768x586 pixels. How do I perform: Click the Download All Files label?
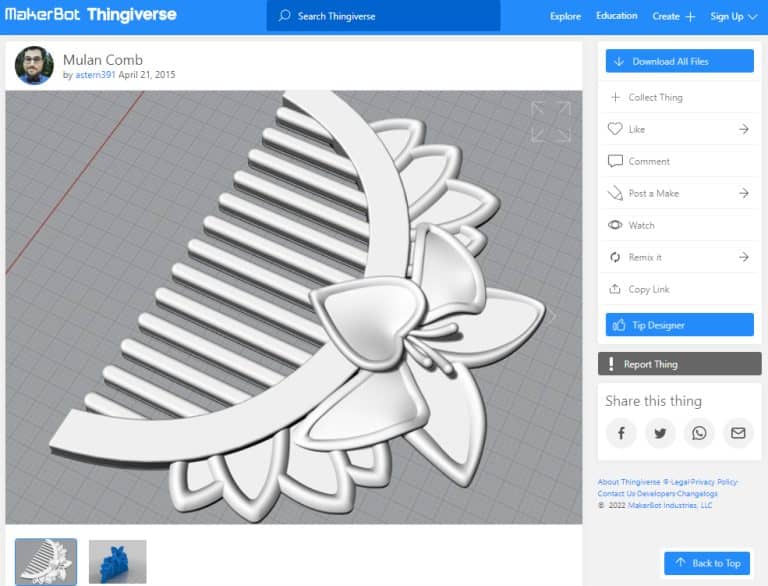pyautogui.click(x=670, y=62)
